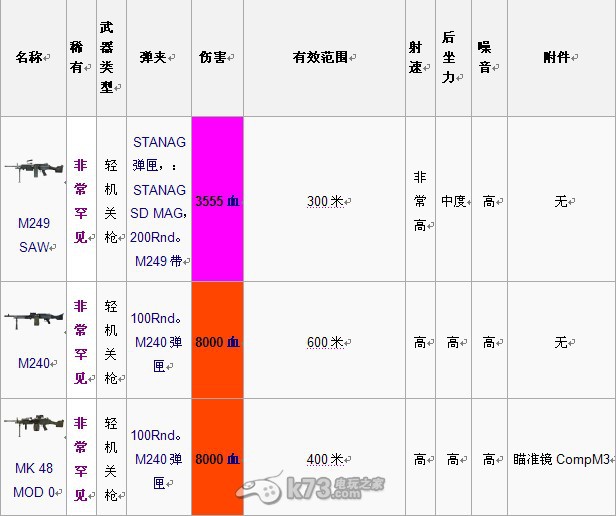Open the M240 weapon name link
Image resolution: width=616 pixels, height=516 pixels.
tap(33, 363)
